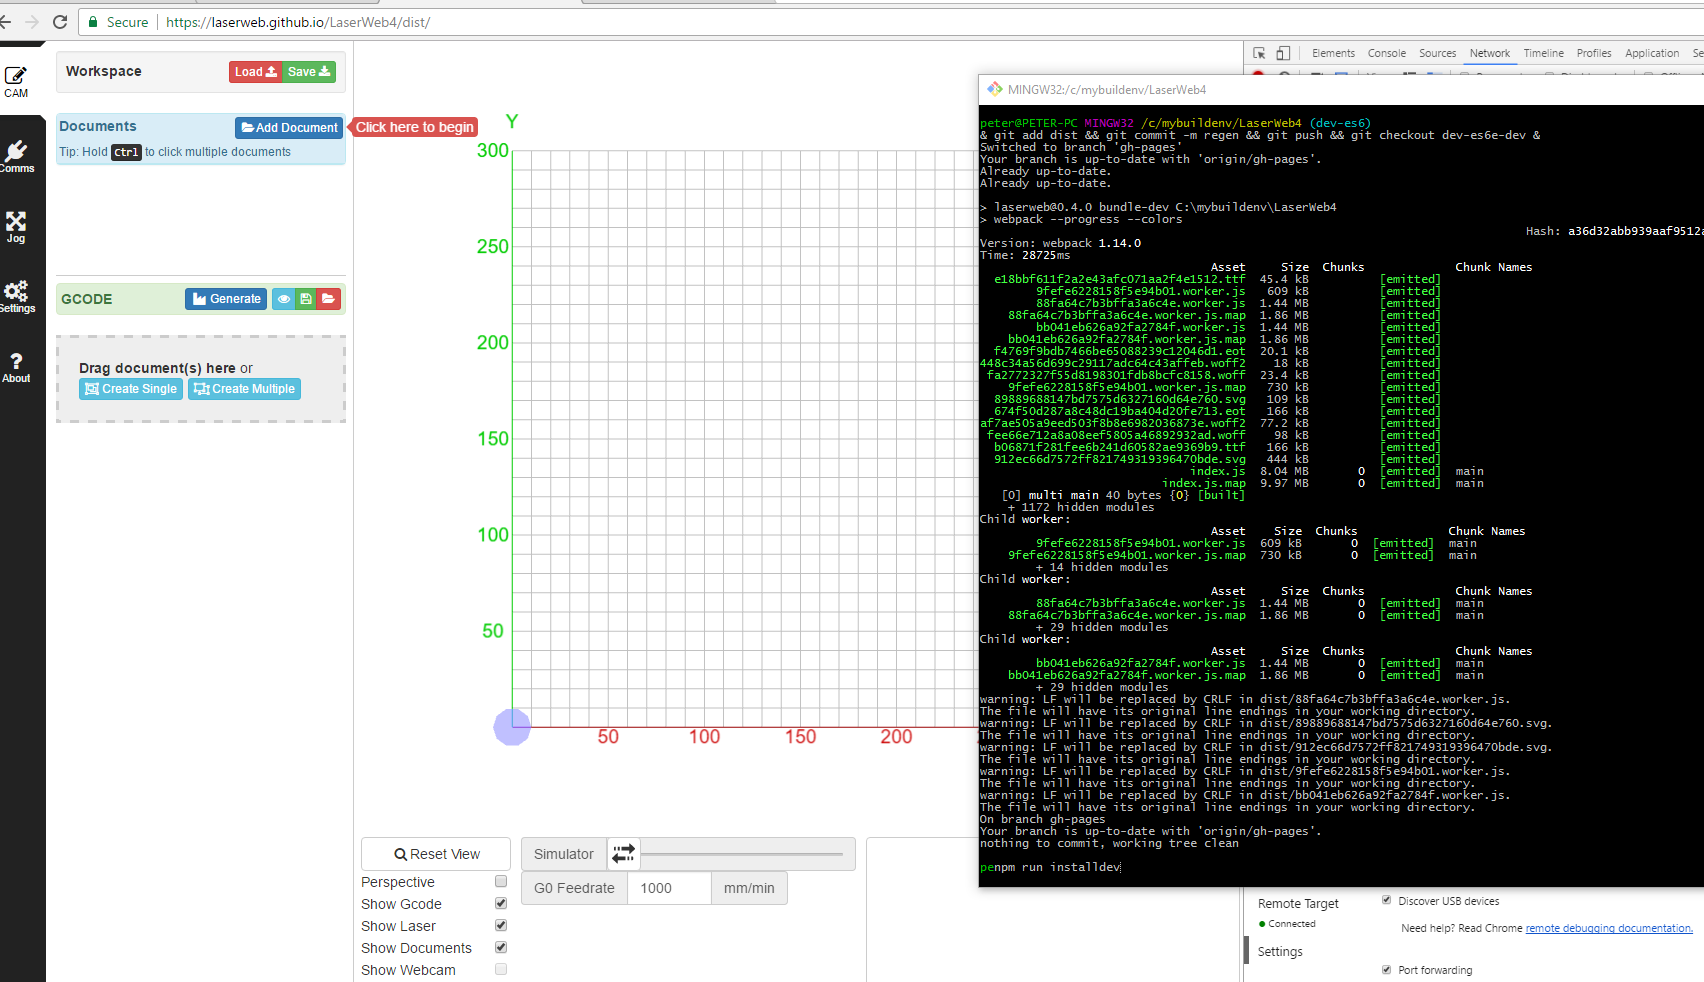
Task: Open the Settings gears panel
Action: tap(16, 296)
